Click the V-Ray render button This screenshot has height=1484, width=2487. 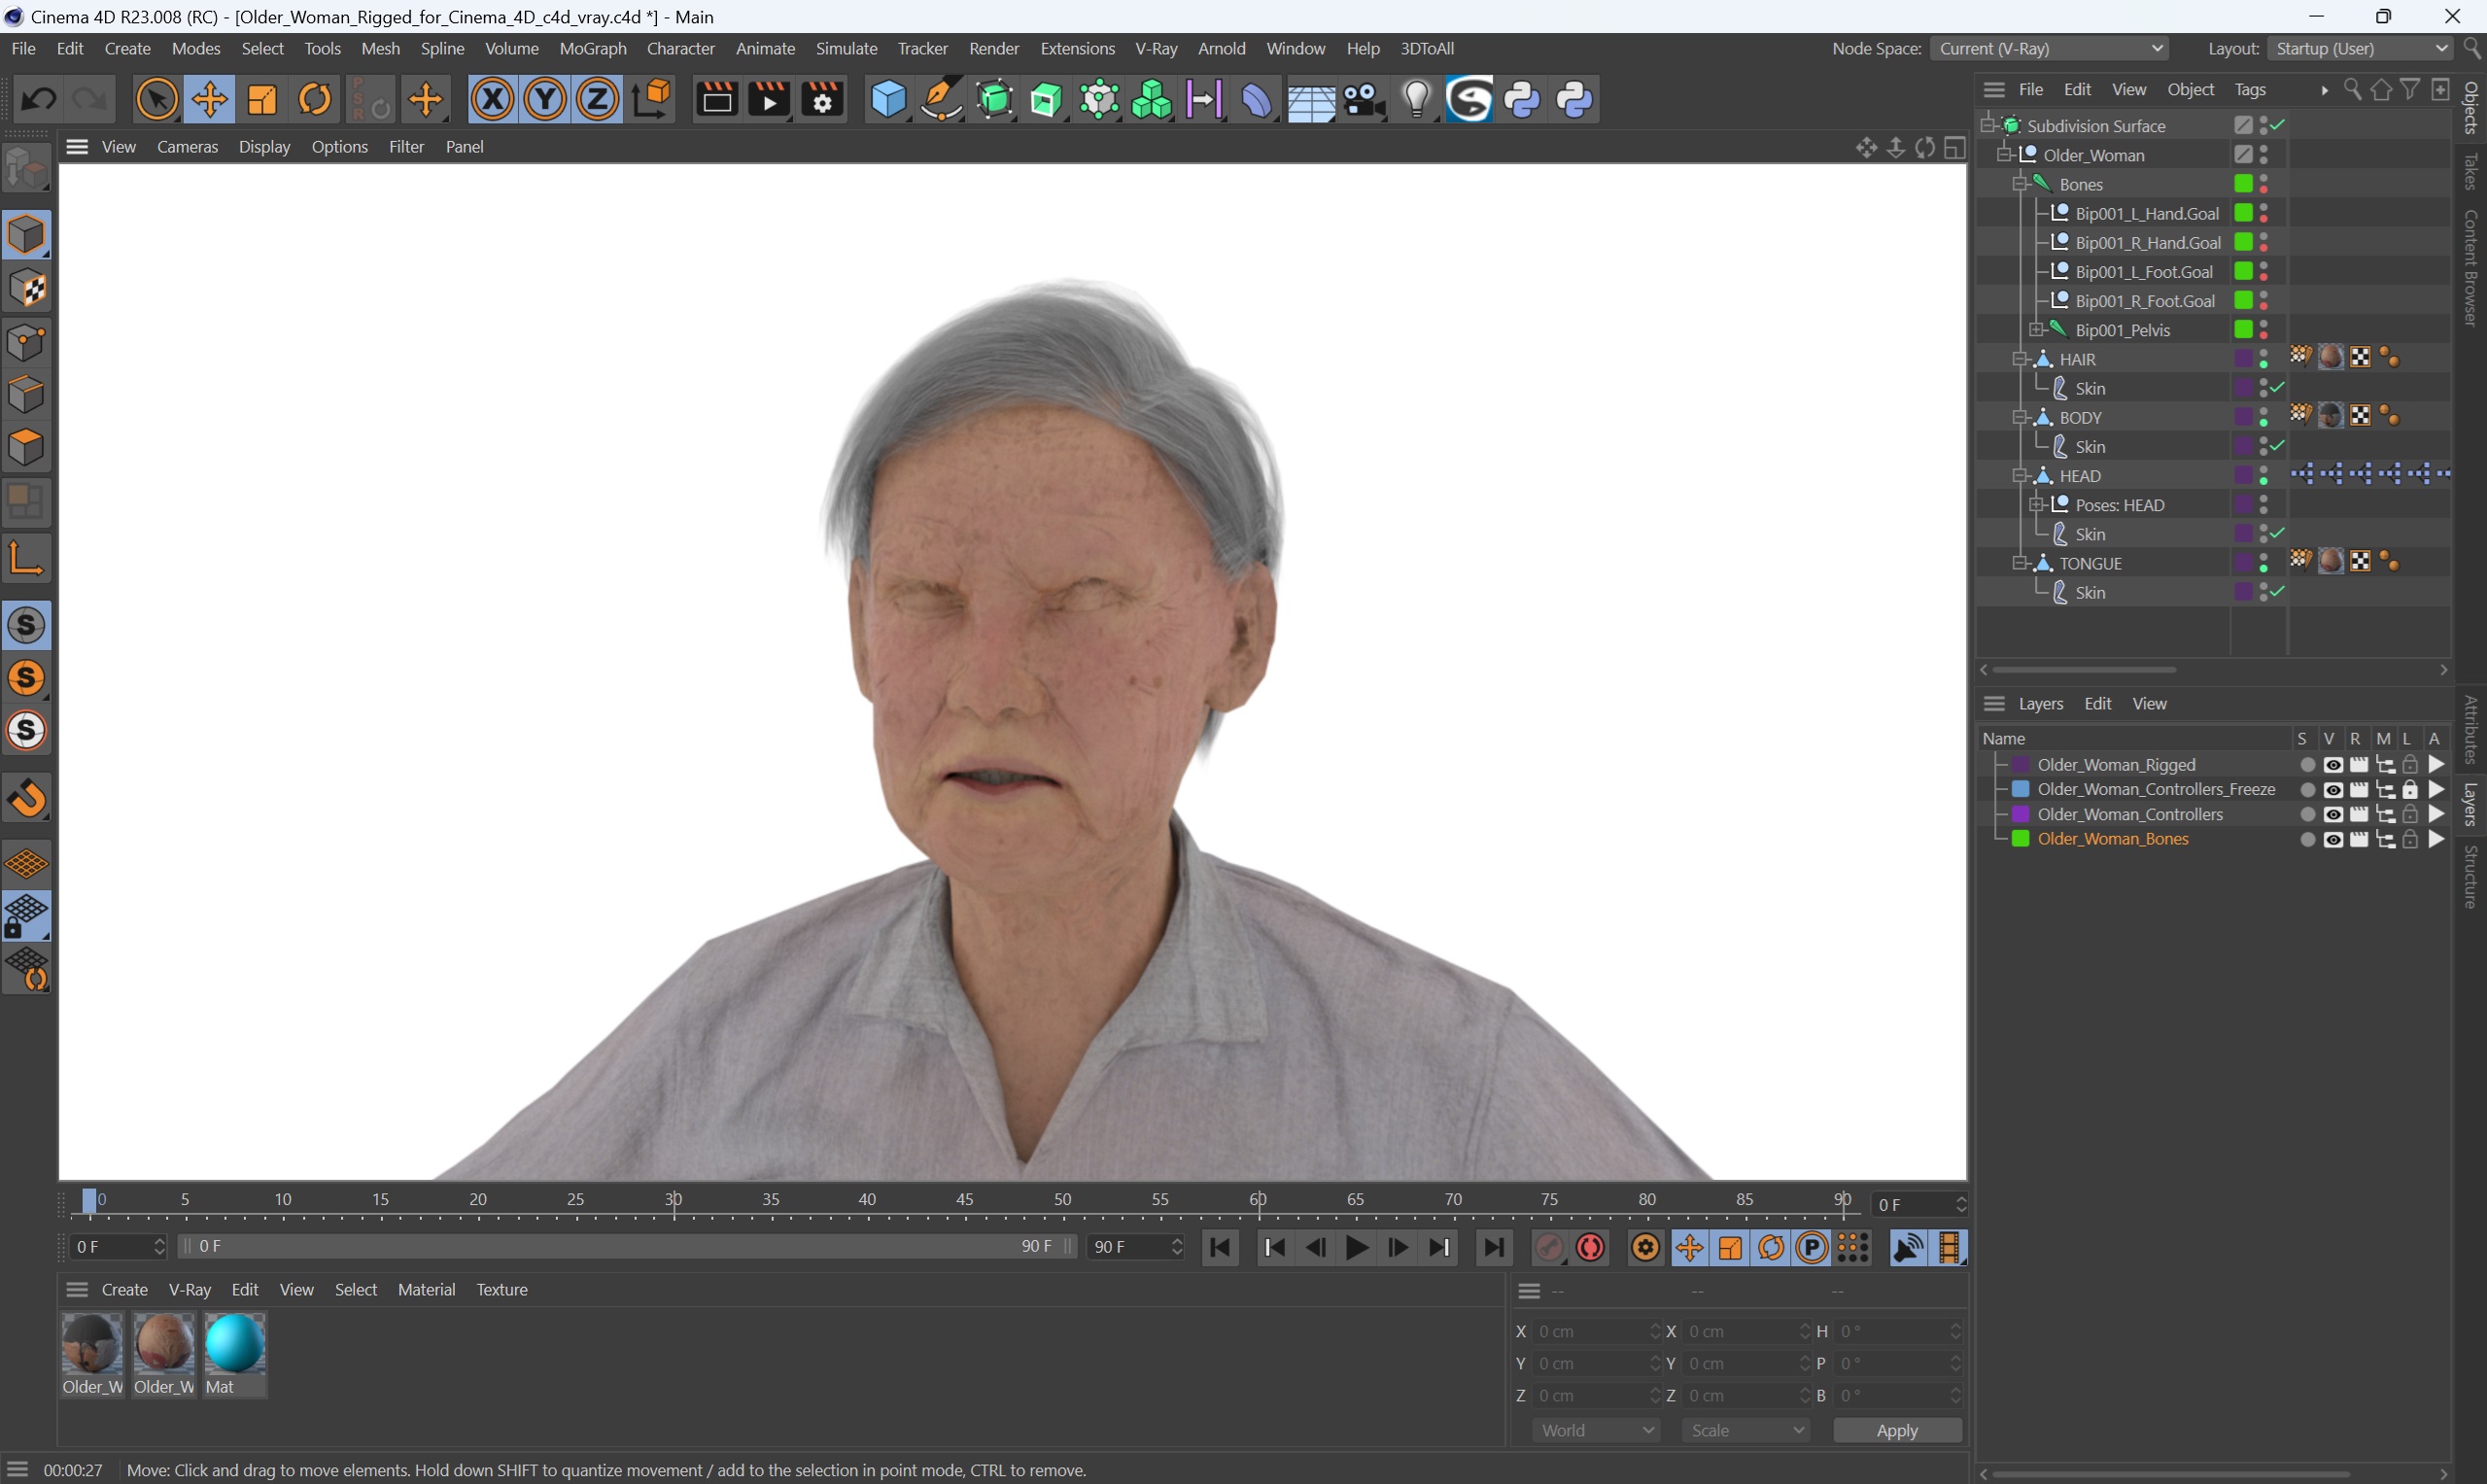pyautogui.click(x=1469, y=99)
